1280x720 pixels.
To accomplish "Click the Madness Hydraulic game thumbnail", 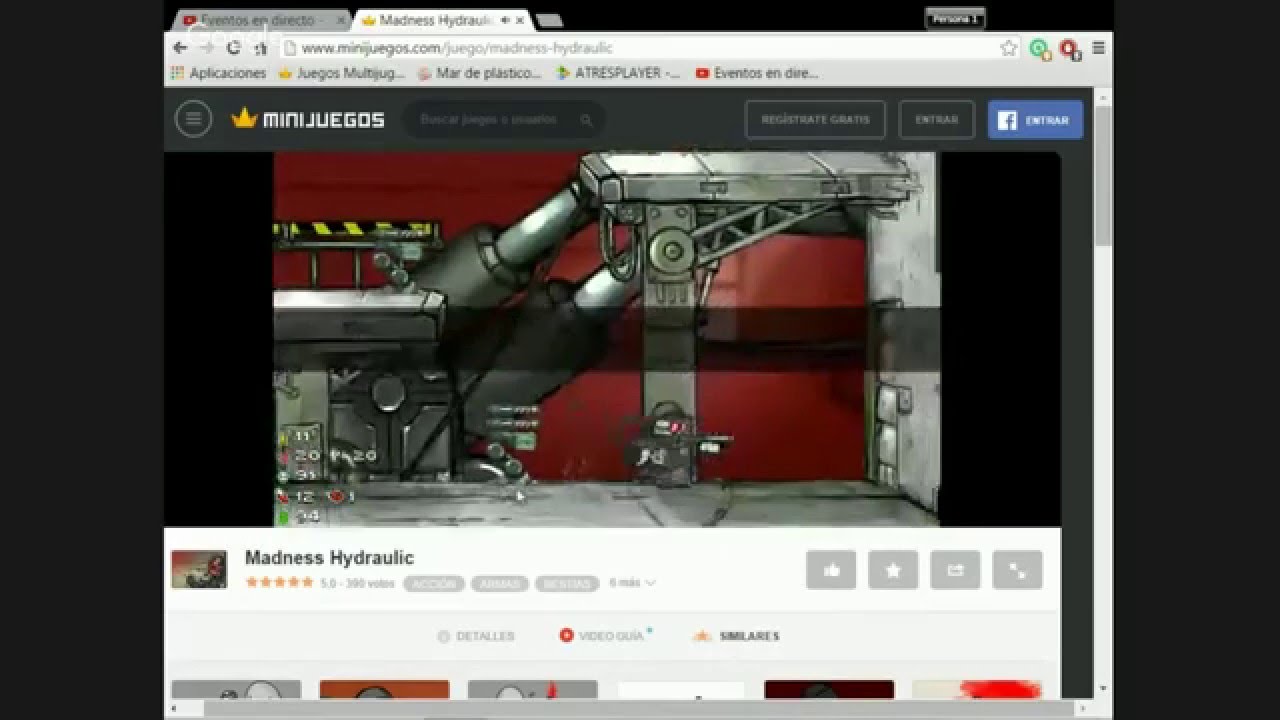I will 199,569.
